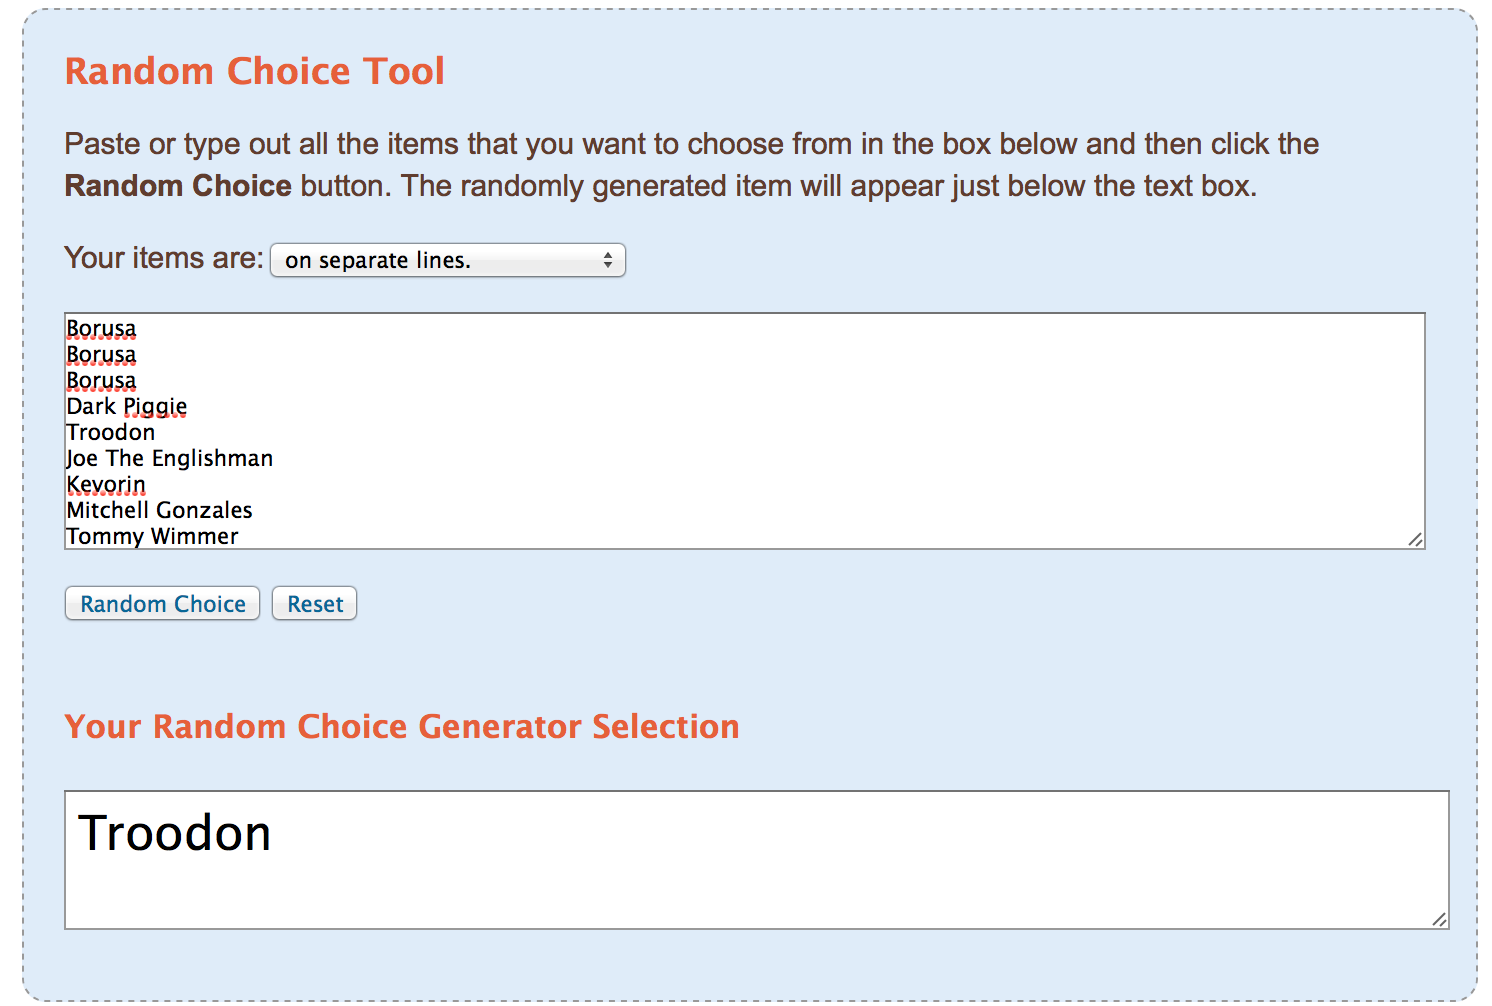Viewport: 1492px width, 1006px height.
Task: Click the "Random Choice Tool" heading
Action: 254,71
